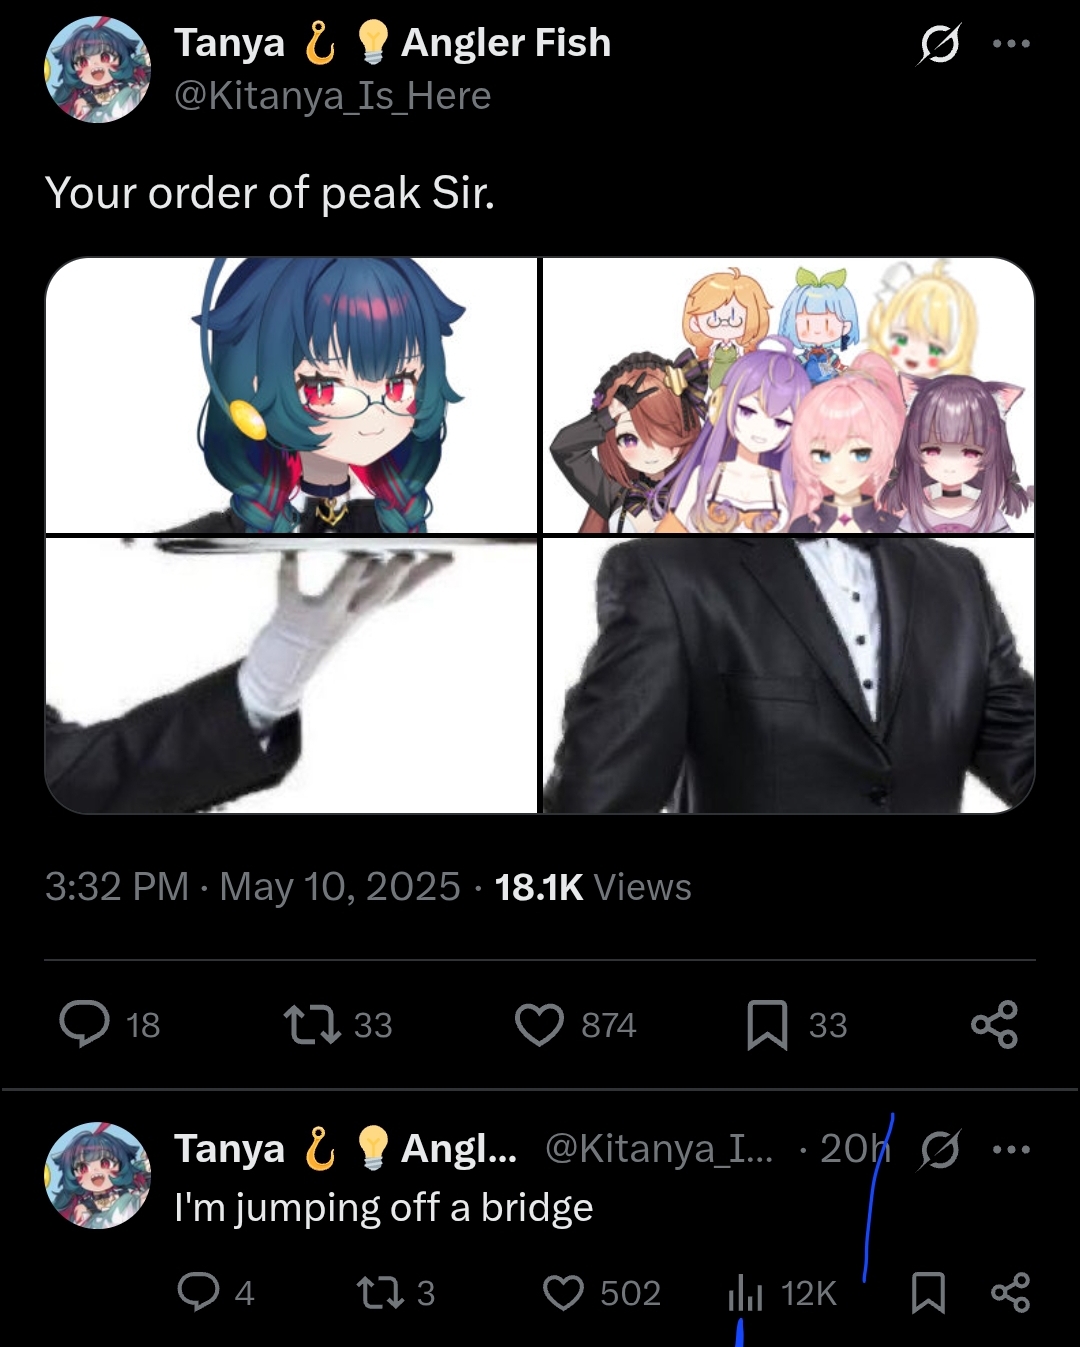
Task: Open the reply's 4 comments via comment icon
Action: tap(198, 1292)
